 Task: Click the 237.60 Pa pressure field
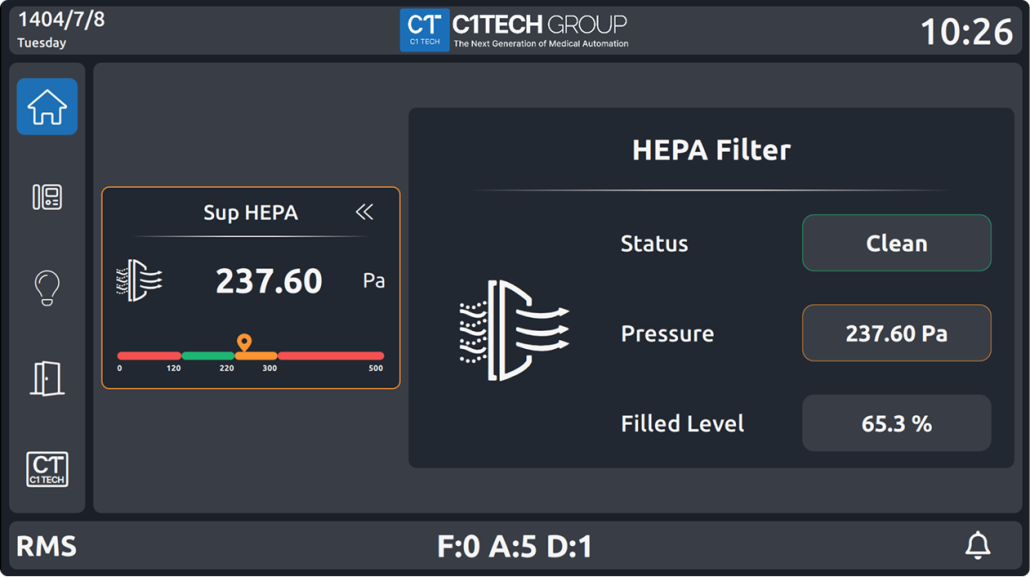896,333
